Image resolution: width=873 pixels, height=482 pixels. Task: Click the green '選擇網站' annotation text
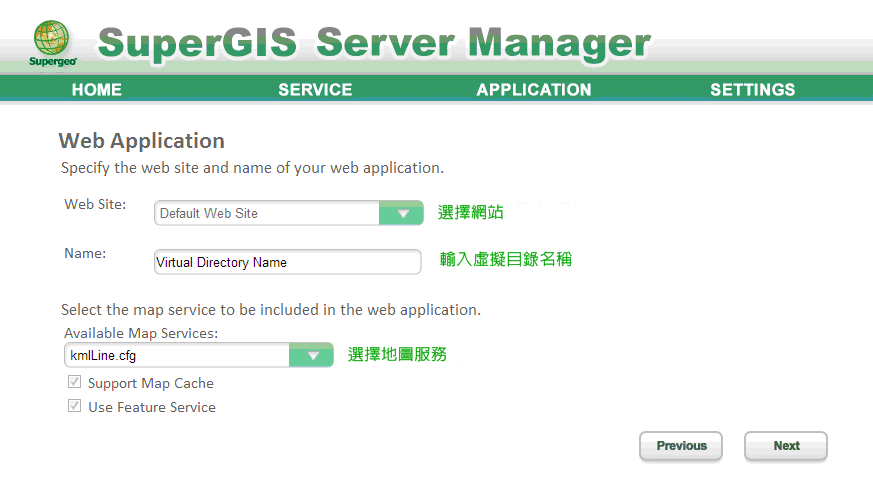tap(470, 212)
